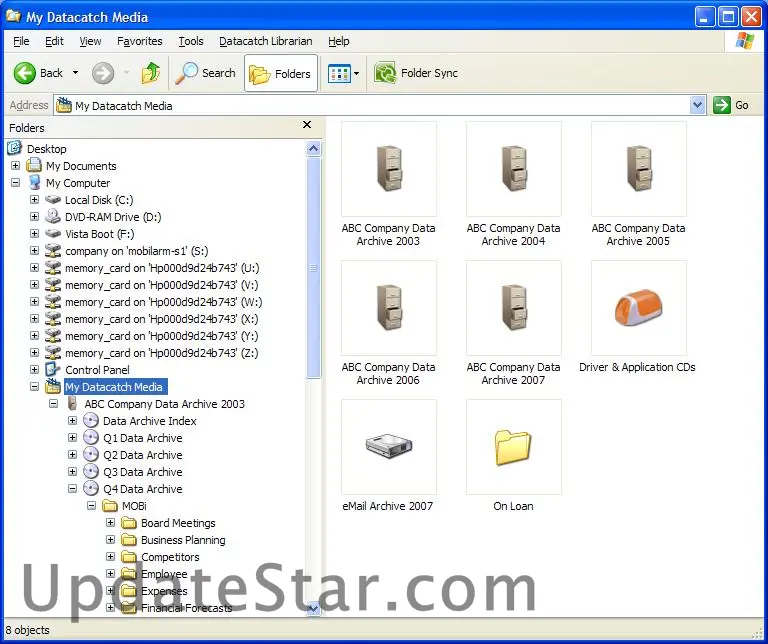768x644 pixels.
Task: Click the DVD-RAM Drive (D:) icon
Action: click(53, 216)
